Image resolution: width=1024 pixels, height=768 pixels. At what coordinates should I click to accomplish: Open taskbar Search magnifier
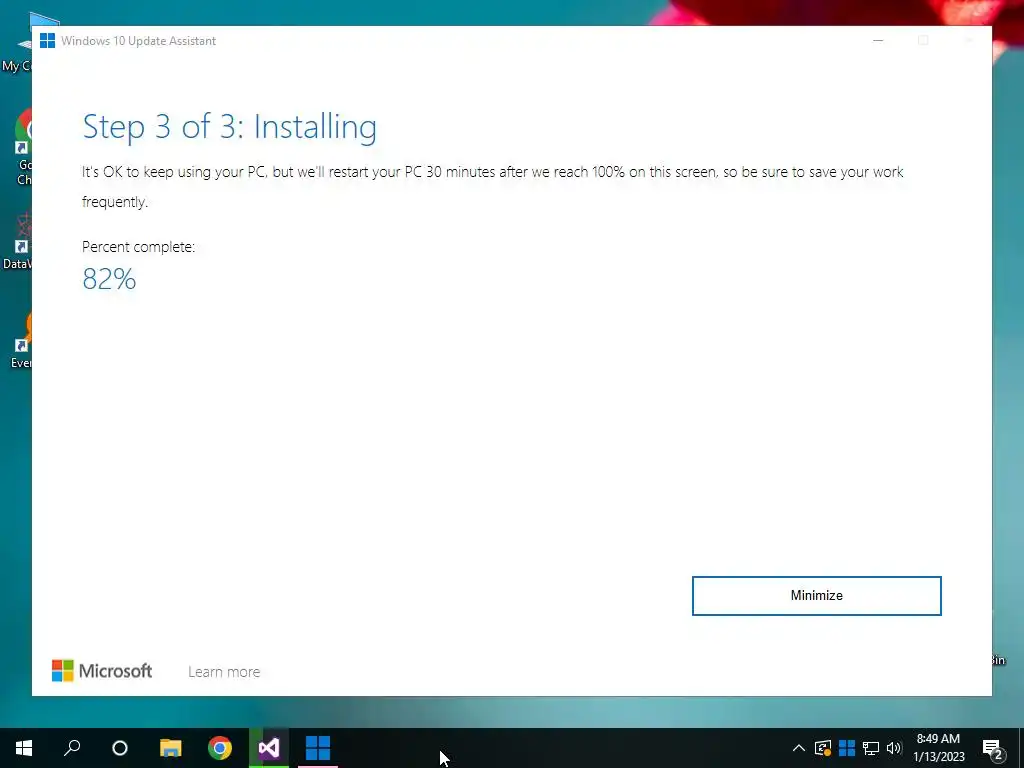(x=72, y=748)
